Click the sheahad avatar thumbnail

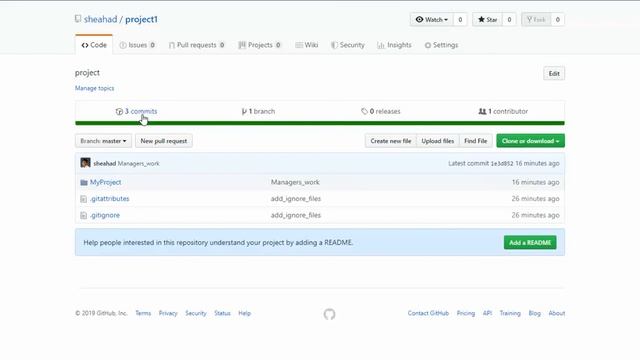click(x=85, y=163)
